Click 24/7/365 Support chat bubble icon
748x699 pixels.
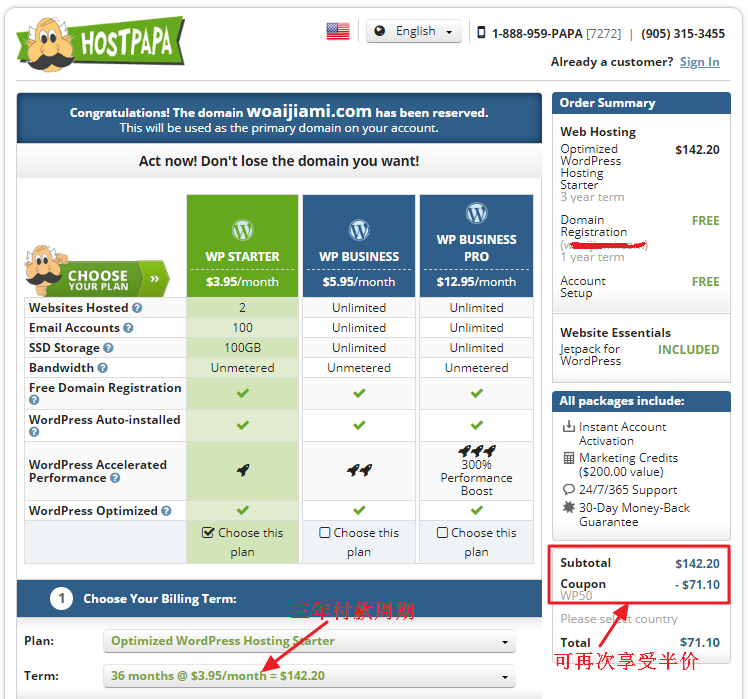click(x=569, y=490)
